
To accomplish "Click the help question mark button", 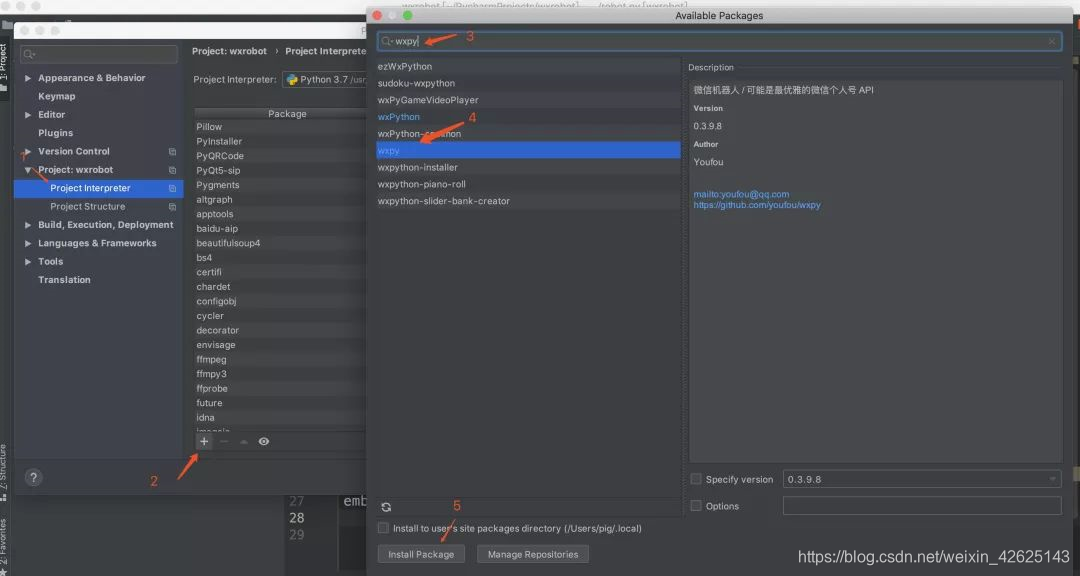I will click(33, 477).
